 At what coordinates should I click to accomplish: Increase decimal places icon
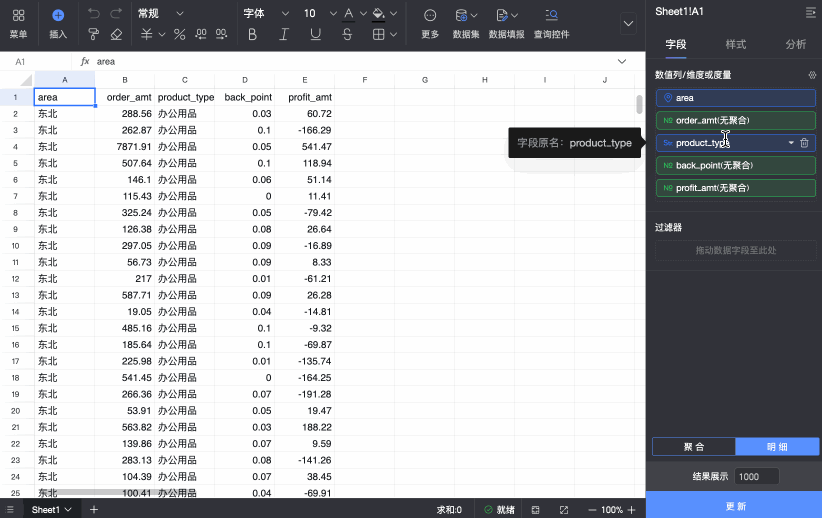[222, 34]
